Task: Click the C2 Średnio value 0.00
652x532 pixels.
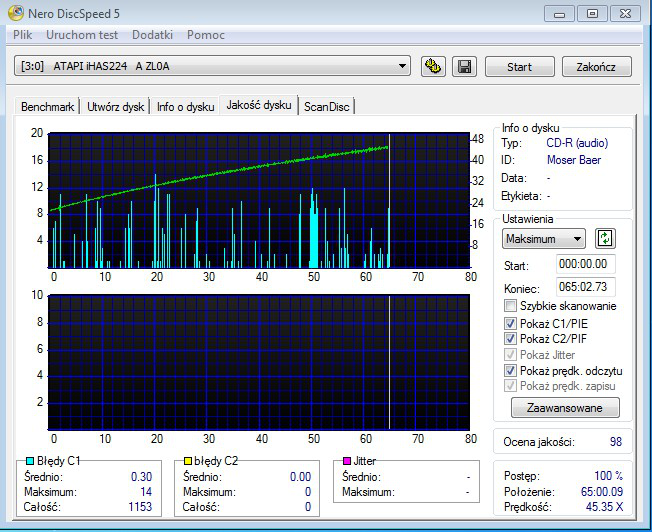Action: (300, 477)
